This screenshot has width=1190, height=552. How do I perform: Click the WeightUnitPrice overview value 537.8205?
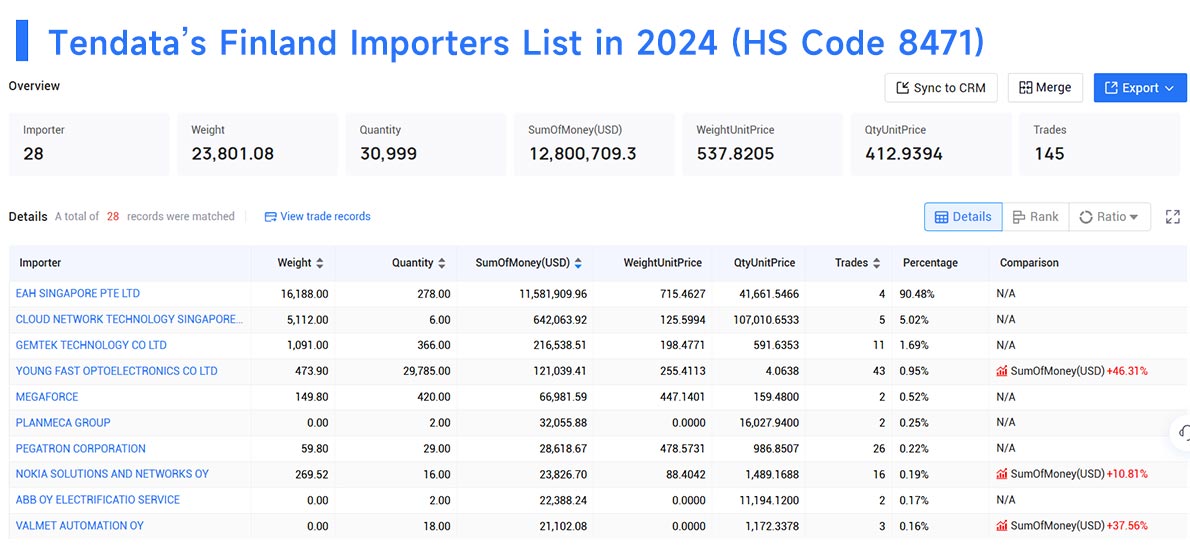point(735,154)
